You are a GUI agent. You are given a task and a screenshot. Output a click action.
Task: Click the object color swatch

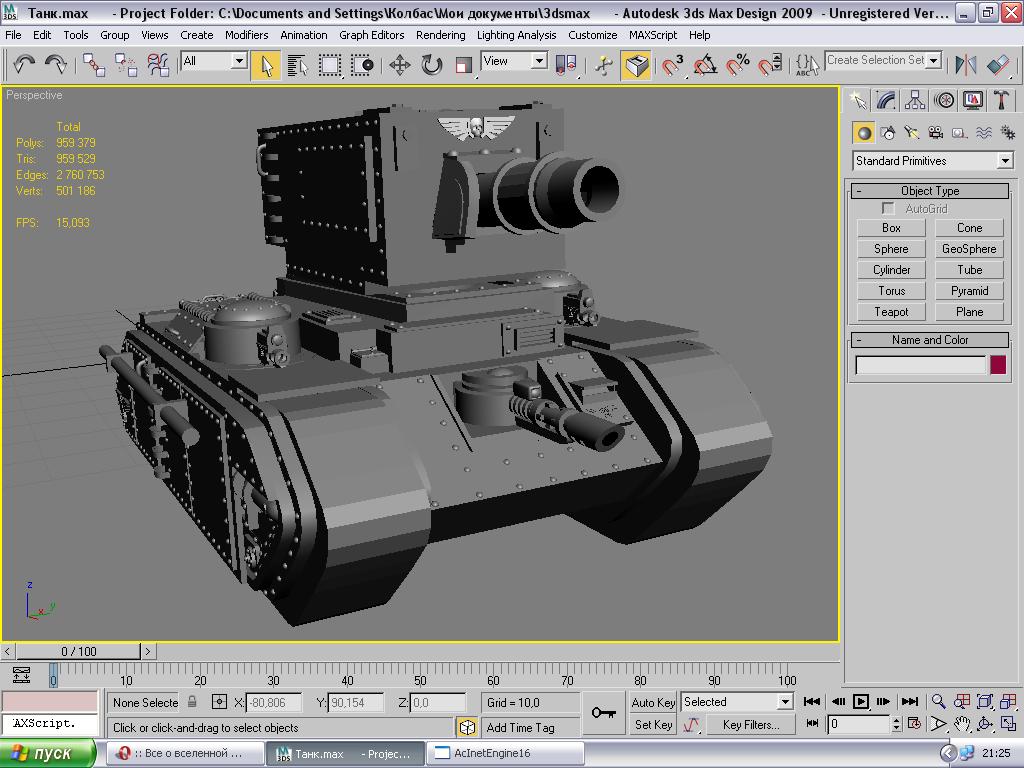[998, 365]
